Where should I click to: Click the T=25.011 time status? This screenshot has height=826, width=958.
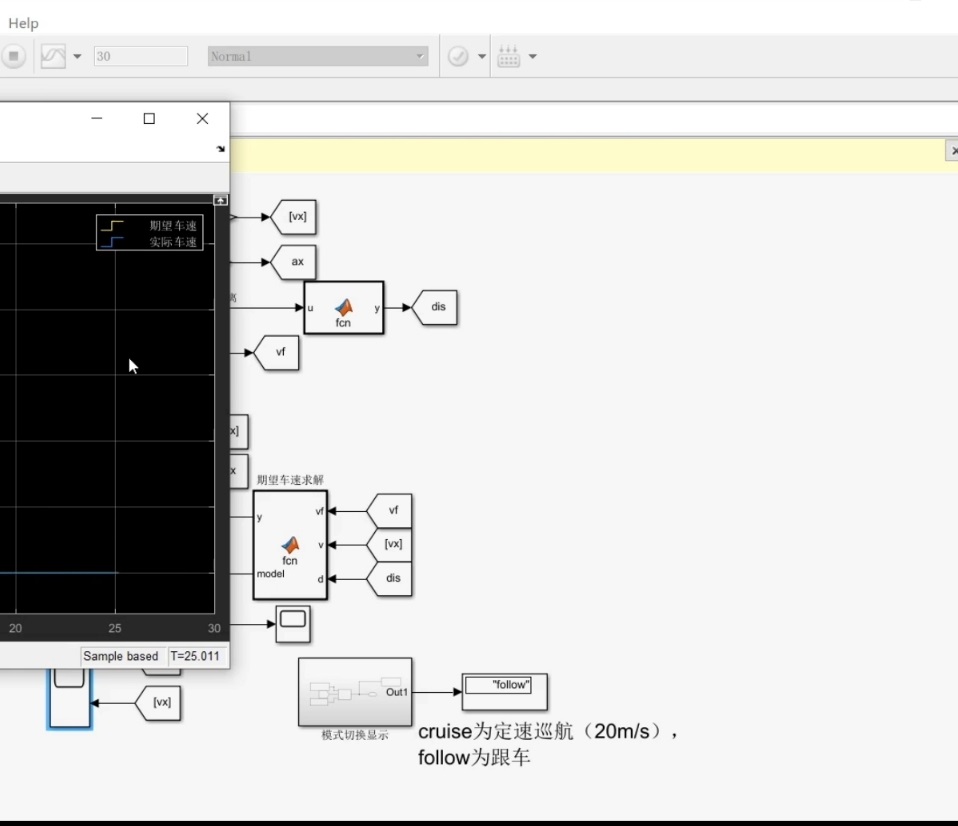point(195,656)
